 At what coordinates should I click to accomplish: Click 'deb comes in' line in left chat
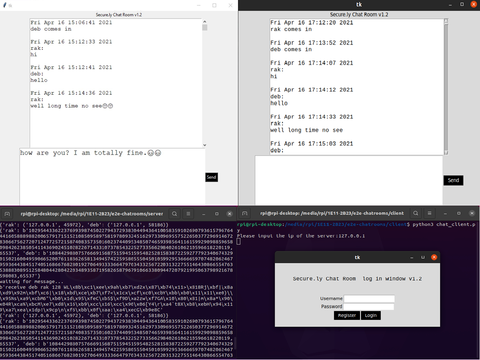(x=51, y=29)
